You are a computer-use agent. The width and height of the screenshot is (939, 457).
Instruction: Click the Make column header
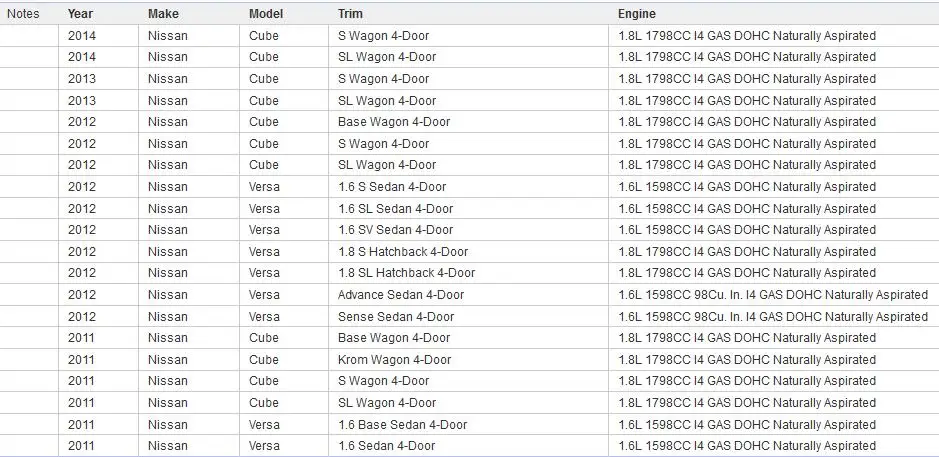pyautogui.click(x=189, y=13)
